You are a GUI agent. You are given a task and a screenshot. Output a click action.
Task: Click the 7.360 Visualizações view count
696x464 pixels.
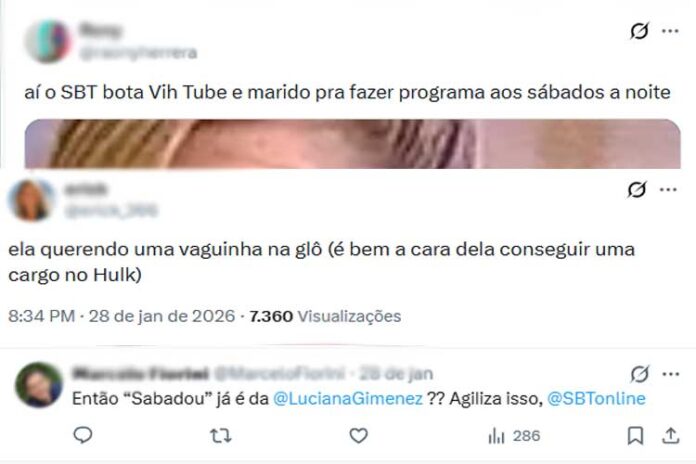[325, 316]
